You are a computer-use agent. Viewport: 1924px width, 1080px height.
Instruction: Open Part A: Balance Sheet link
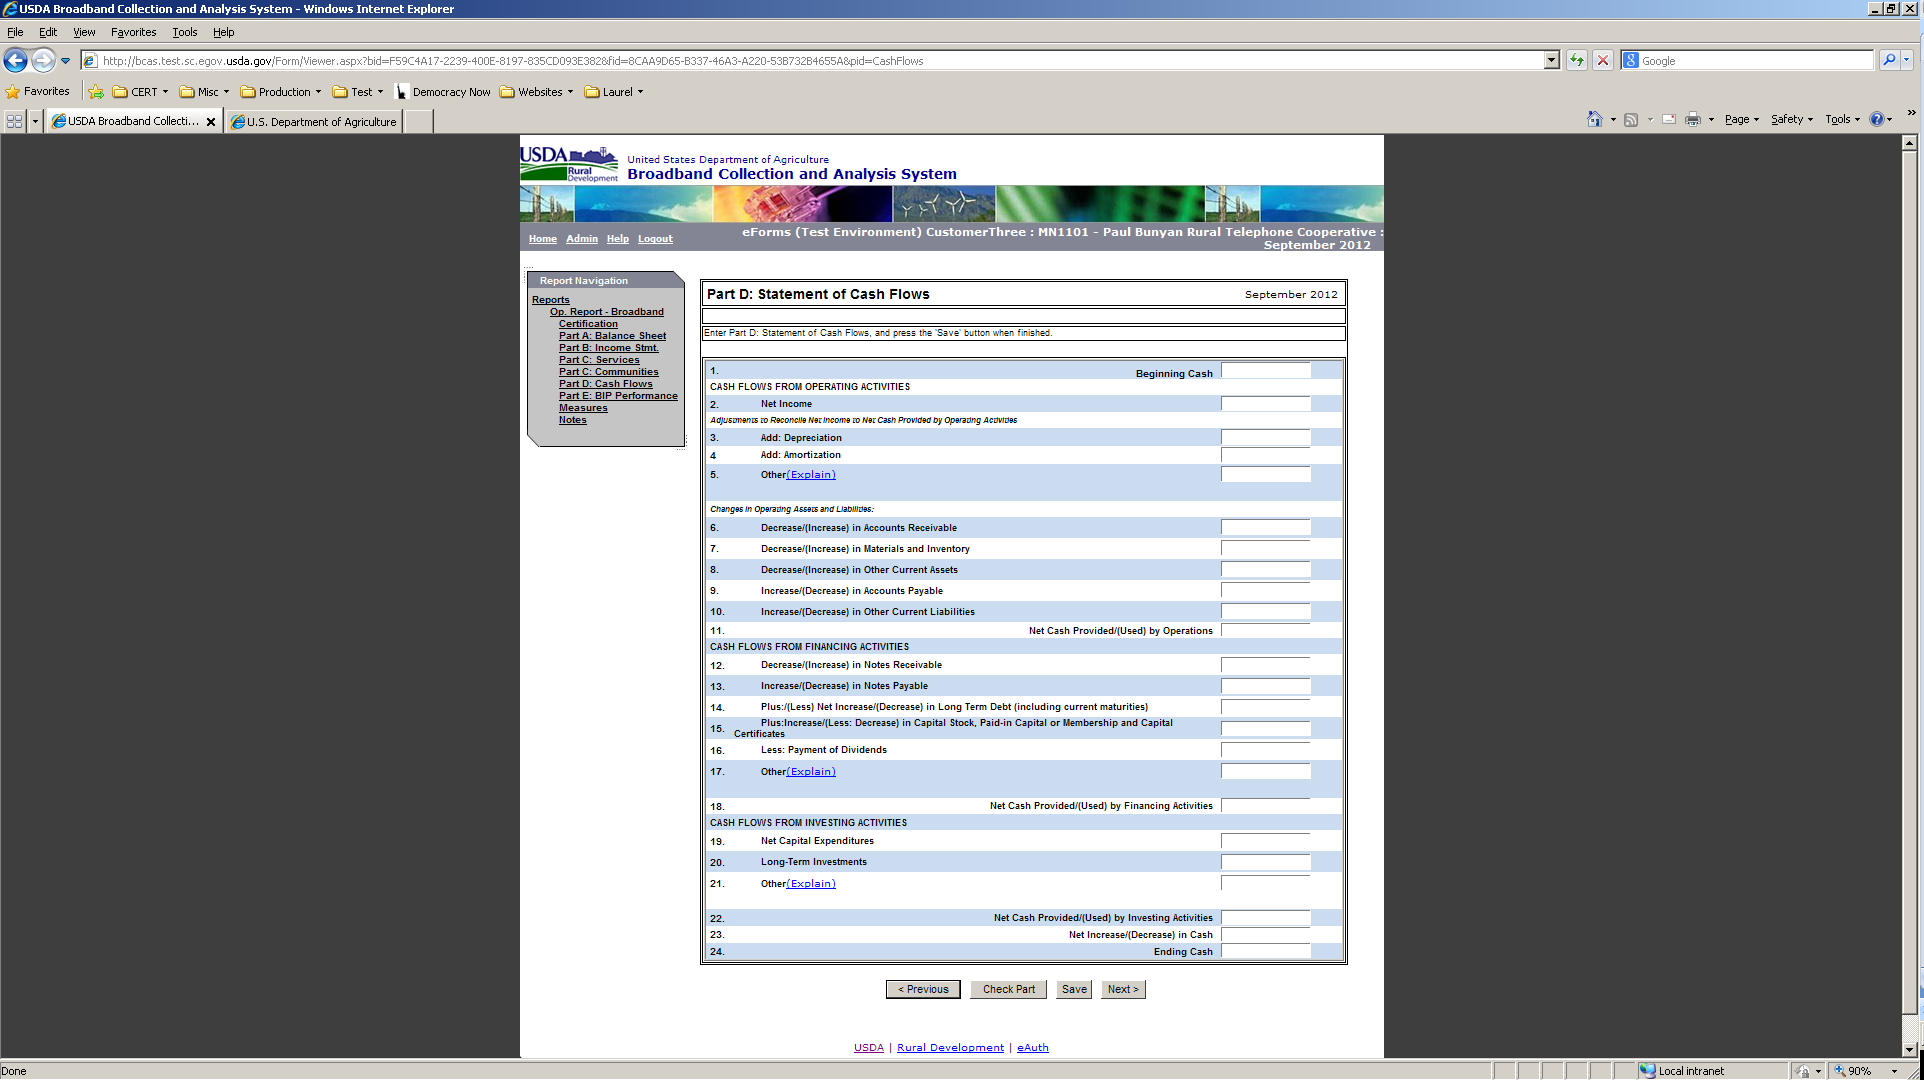612,336
